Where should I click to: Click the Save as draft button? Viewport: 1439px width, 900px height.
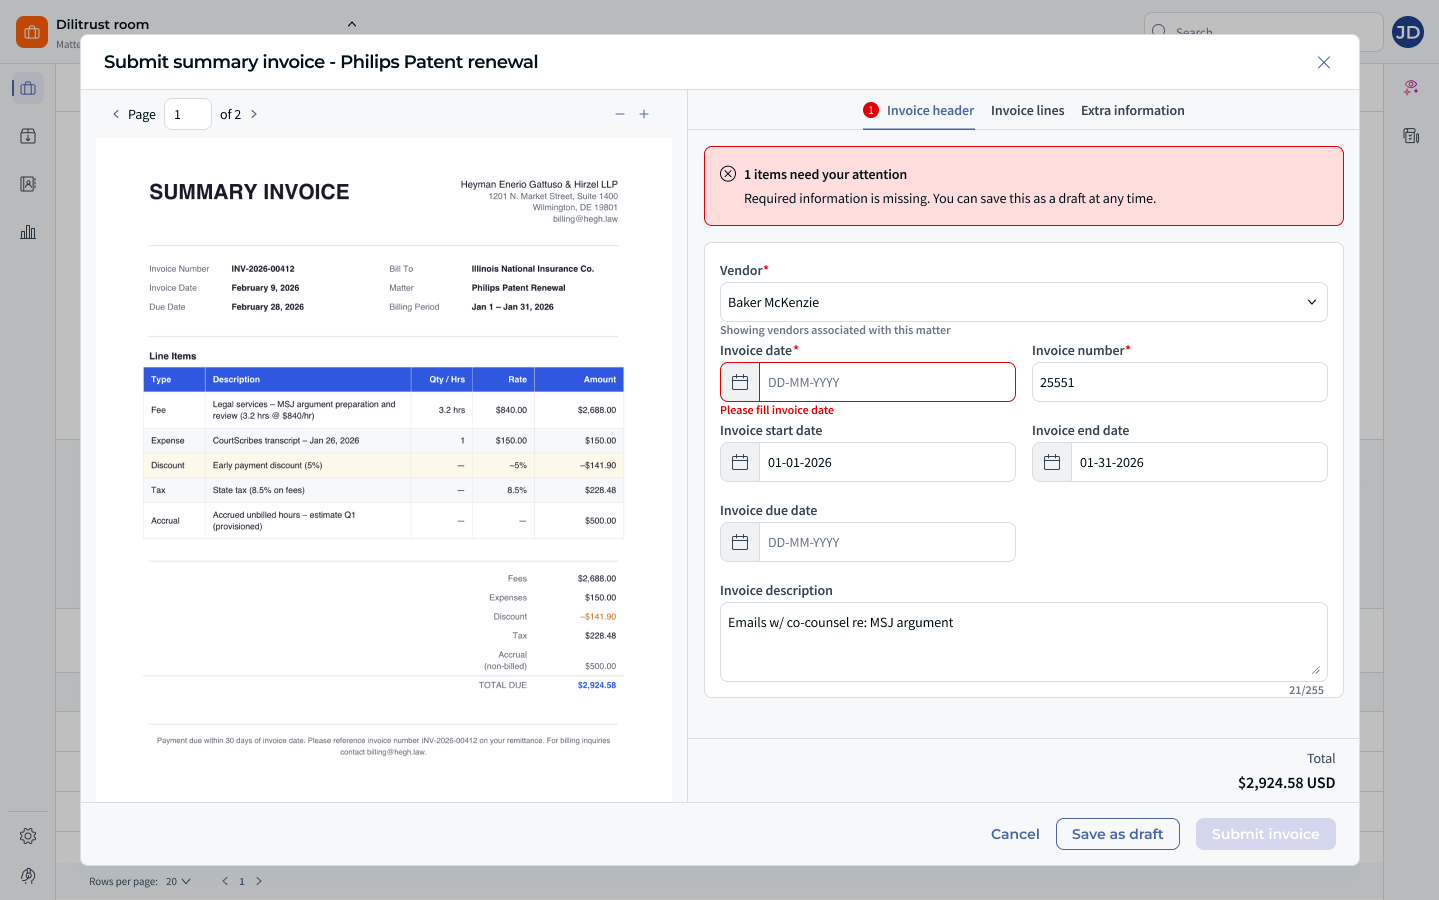(1118, 834)
